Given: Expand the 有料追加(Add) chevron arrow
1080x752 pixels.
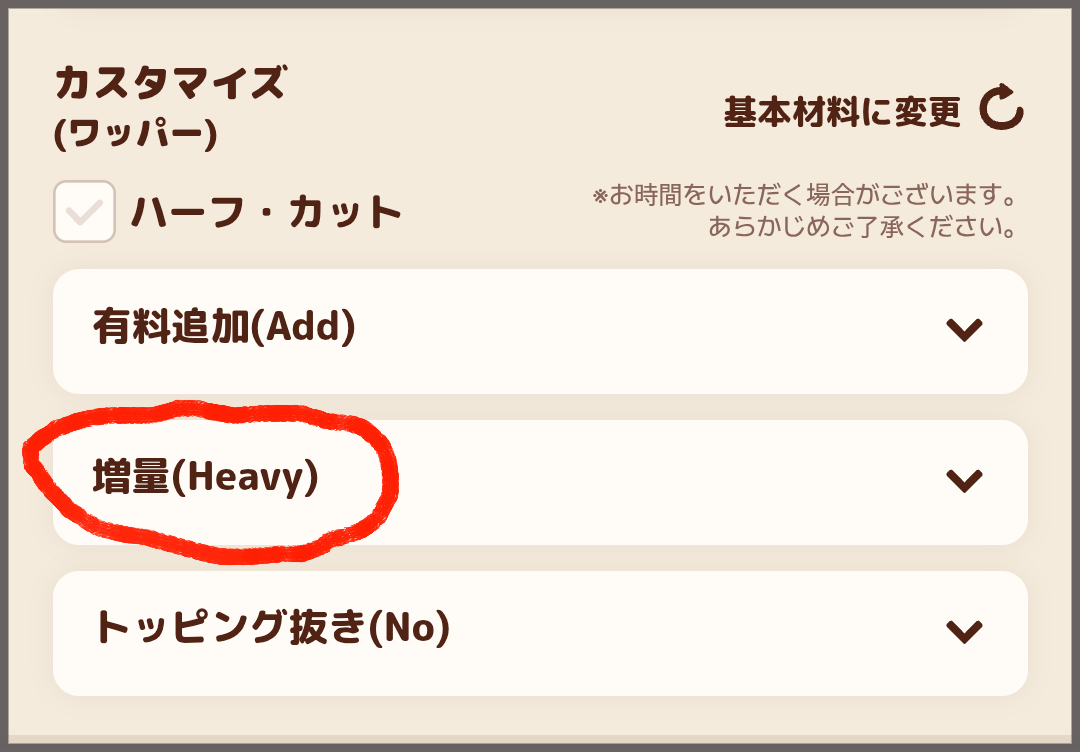Looking at the screenshot, I should [964, 330].
